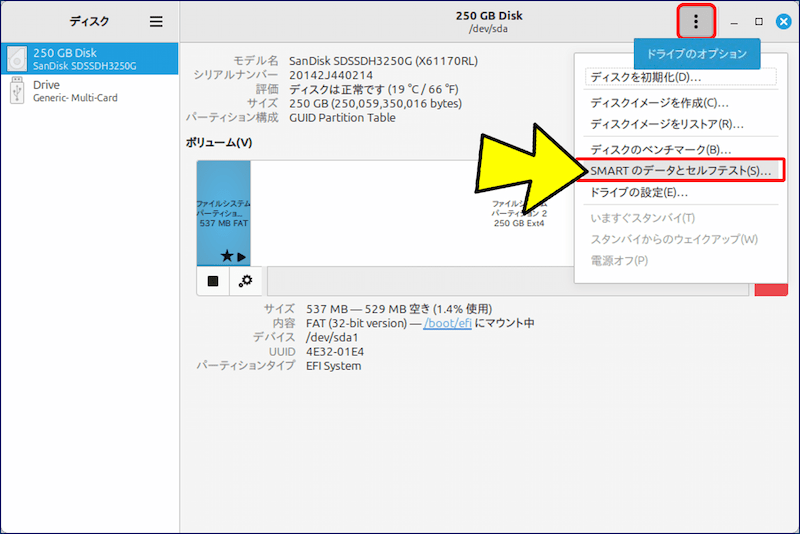Close the Disks window
This screenshot has height=534, width=800.
pyautogui.click(x=784, y=21)
